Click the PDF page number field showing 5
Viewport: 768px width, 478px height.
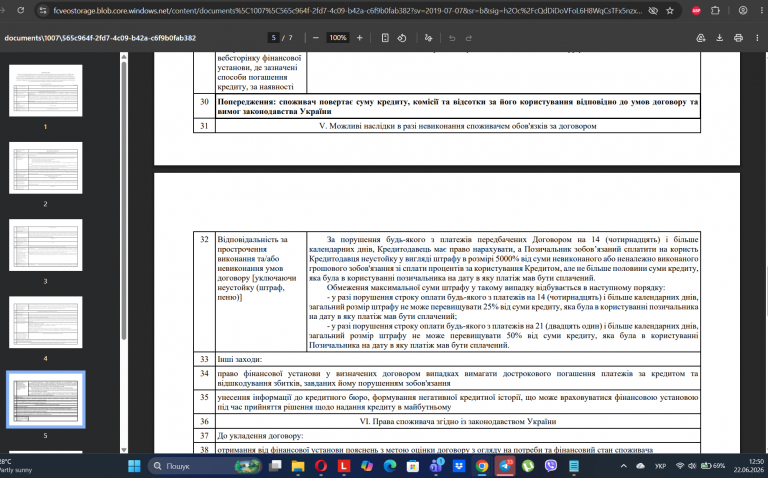point(273,38)
